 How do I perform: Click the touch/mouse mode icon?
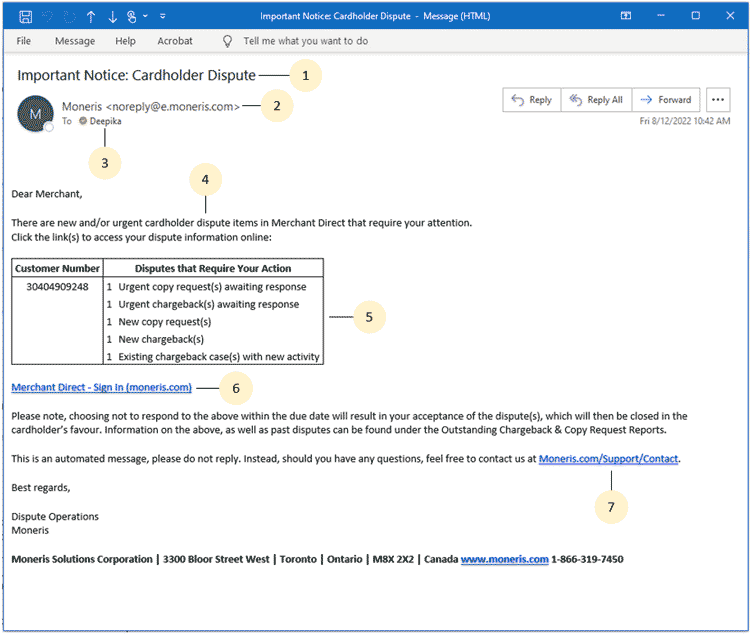(x=132, y=17)
